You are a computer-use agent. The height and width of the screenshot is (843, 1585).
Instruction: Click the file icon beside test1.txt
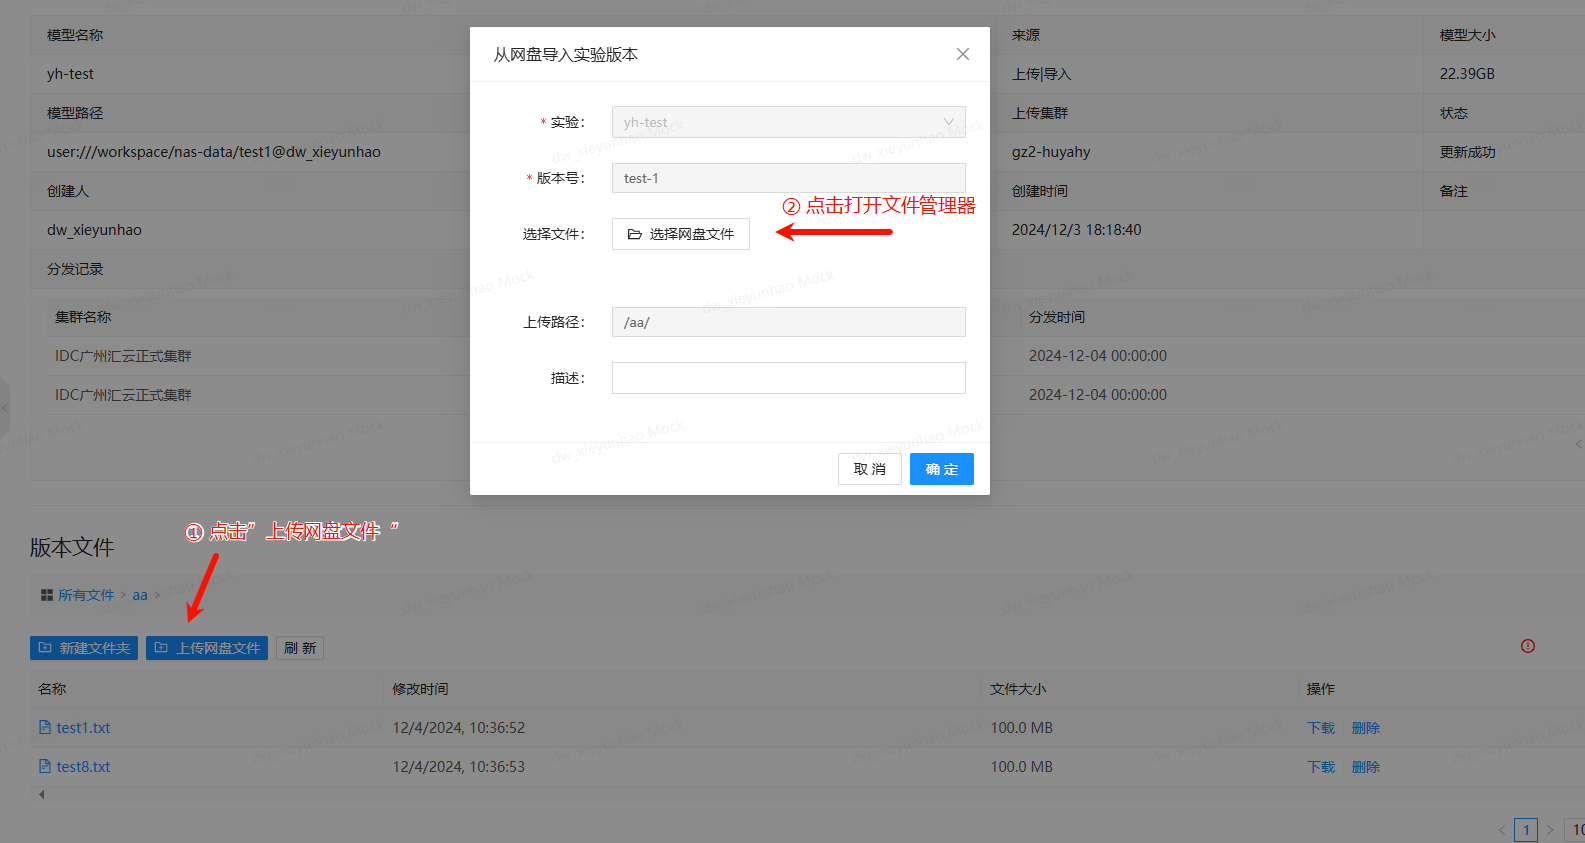(45, 727)
